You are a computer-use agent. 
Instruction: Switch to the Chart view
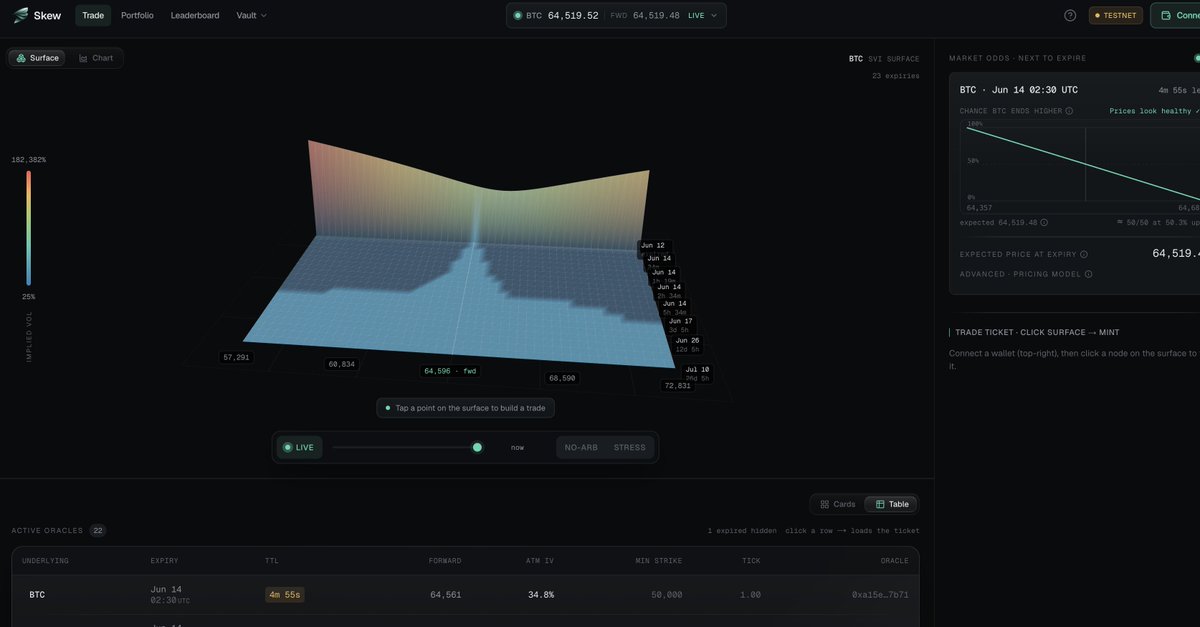(x=96, y=58)
